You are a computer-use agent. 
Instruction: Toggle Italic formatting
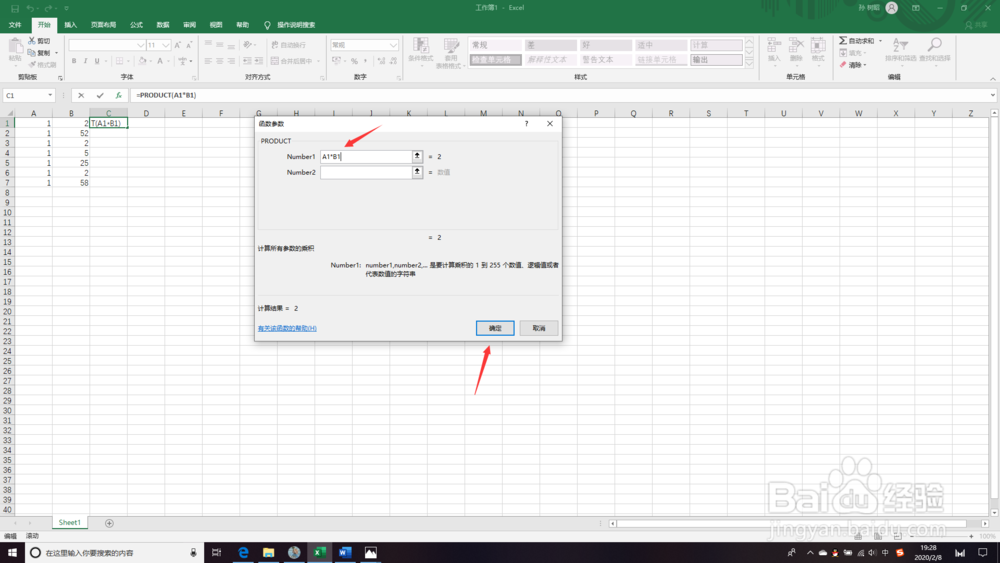[85, 61]
